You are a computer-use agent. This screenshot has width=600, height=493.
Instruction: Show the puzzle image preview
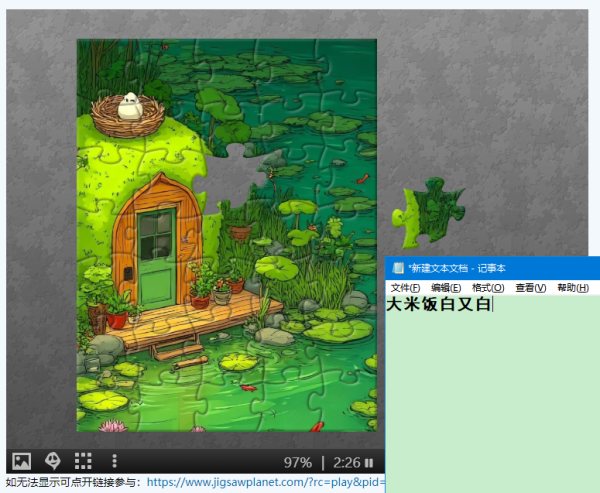coord(21,461)
